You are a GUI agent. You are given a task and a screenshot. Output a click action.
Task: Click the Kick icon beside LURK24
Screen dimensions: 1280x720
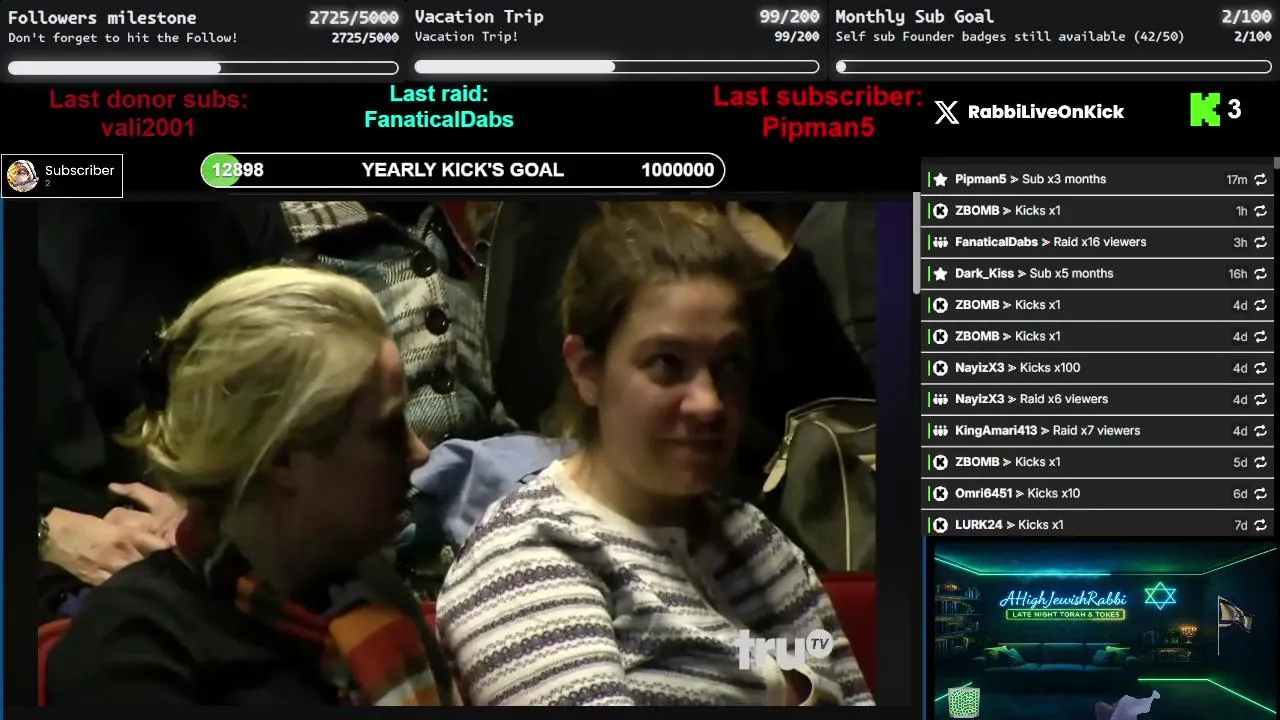pos(940,525)
